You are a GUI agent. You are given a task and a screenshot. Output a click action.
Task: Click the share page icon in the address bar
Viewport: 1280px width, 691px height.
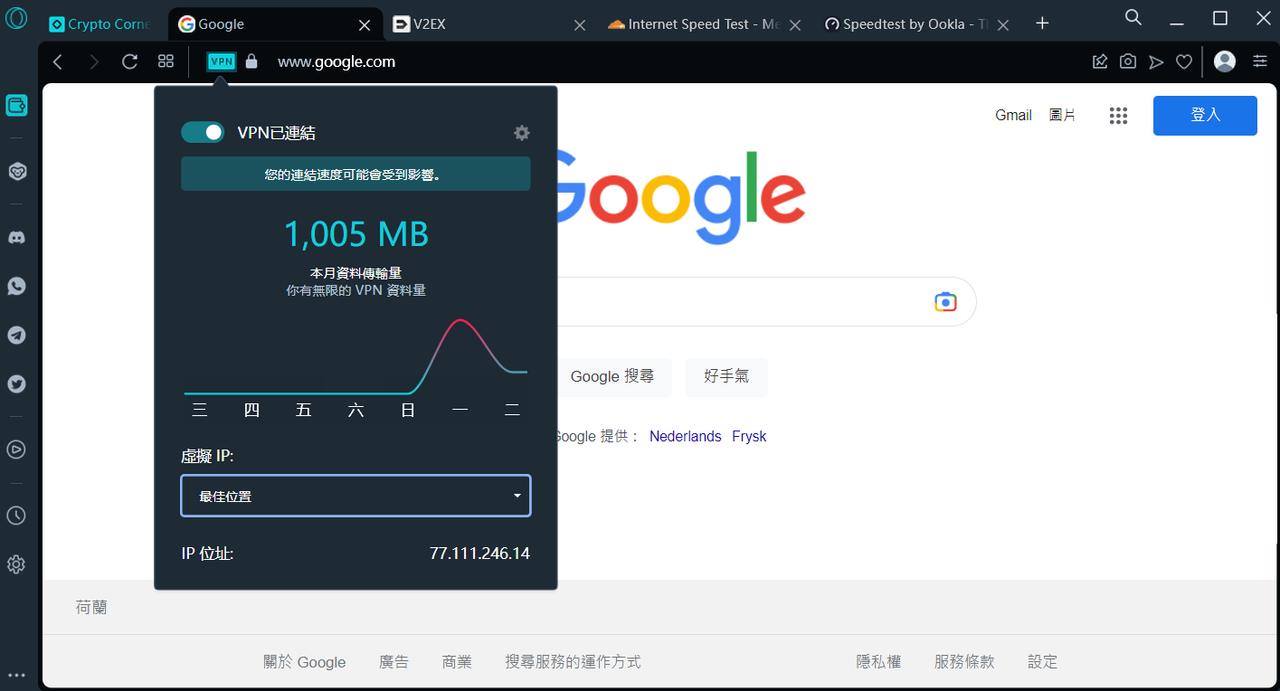pos(1100,62)
